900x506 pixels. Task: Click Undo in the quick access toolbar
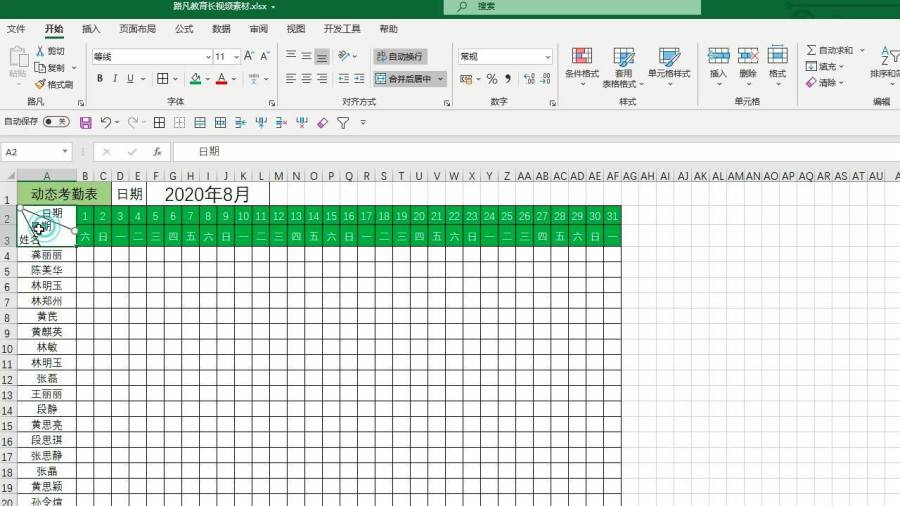pyautogui.click(x=106, y=122)
